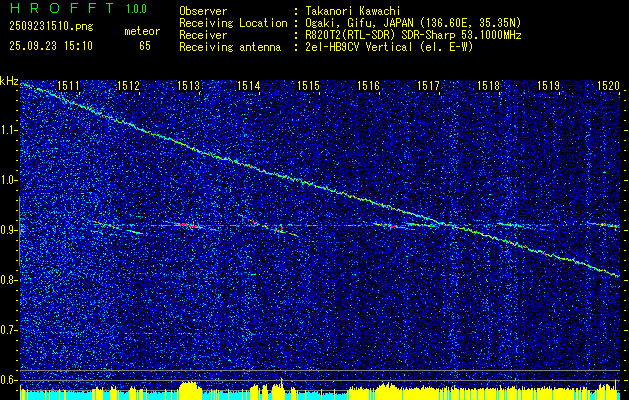Click the 1512 time marker
The width and height of the screenshot is (629, 400).
click(x=128, y=85)
